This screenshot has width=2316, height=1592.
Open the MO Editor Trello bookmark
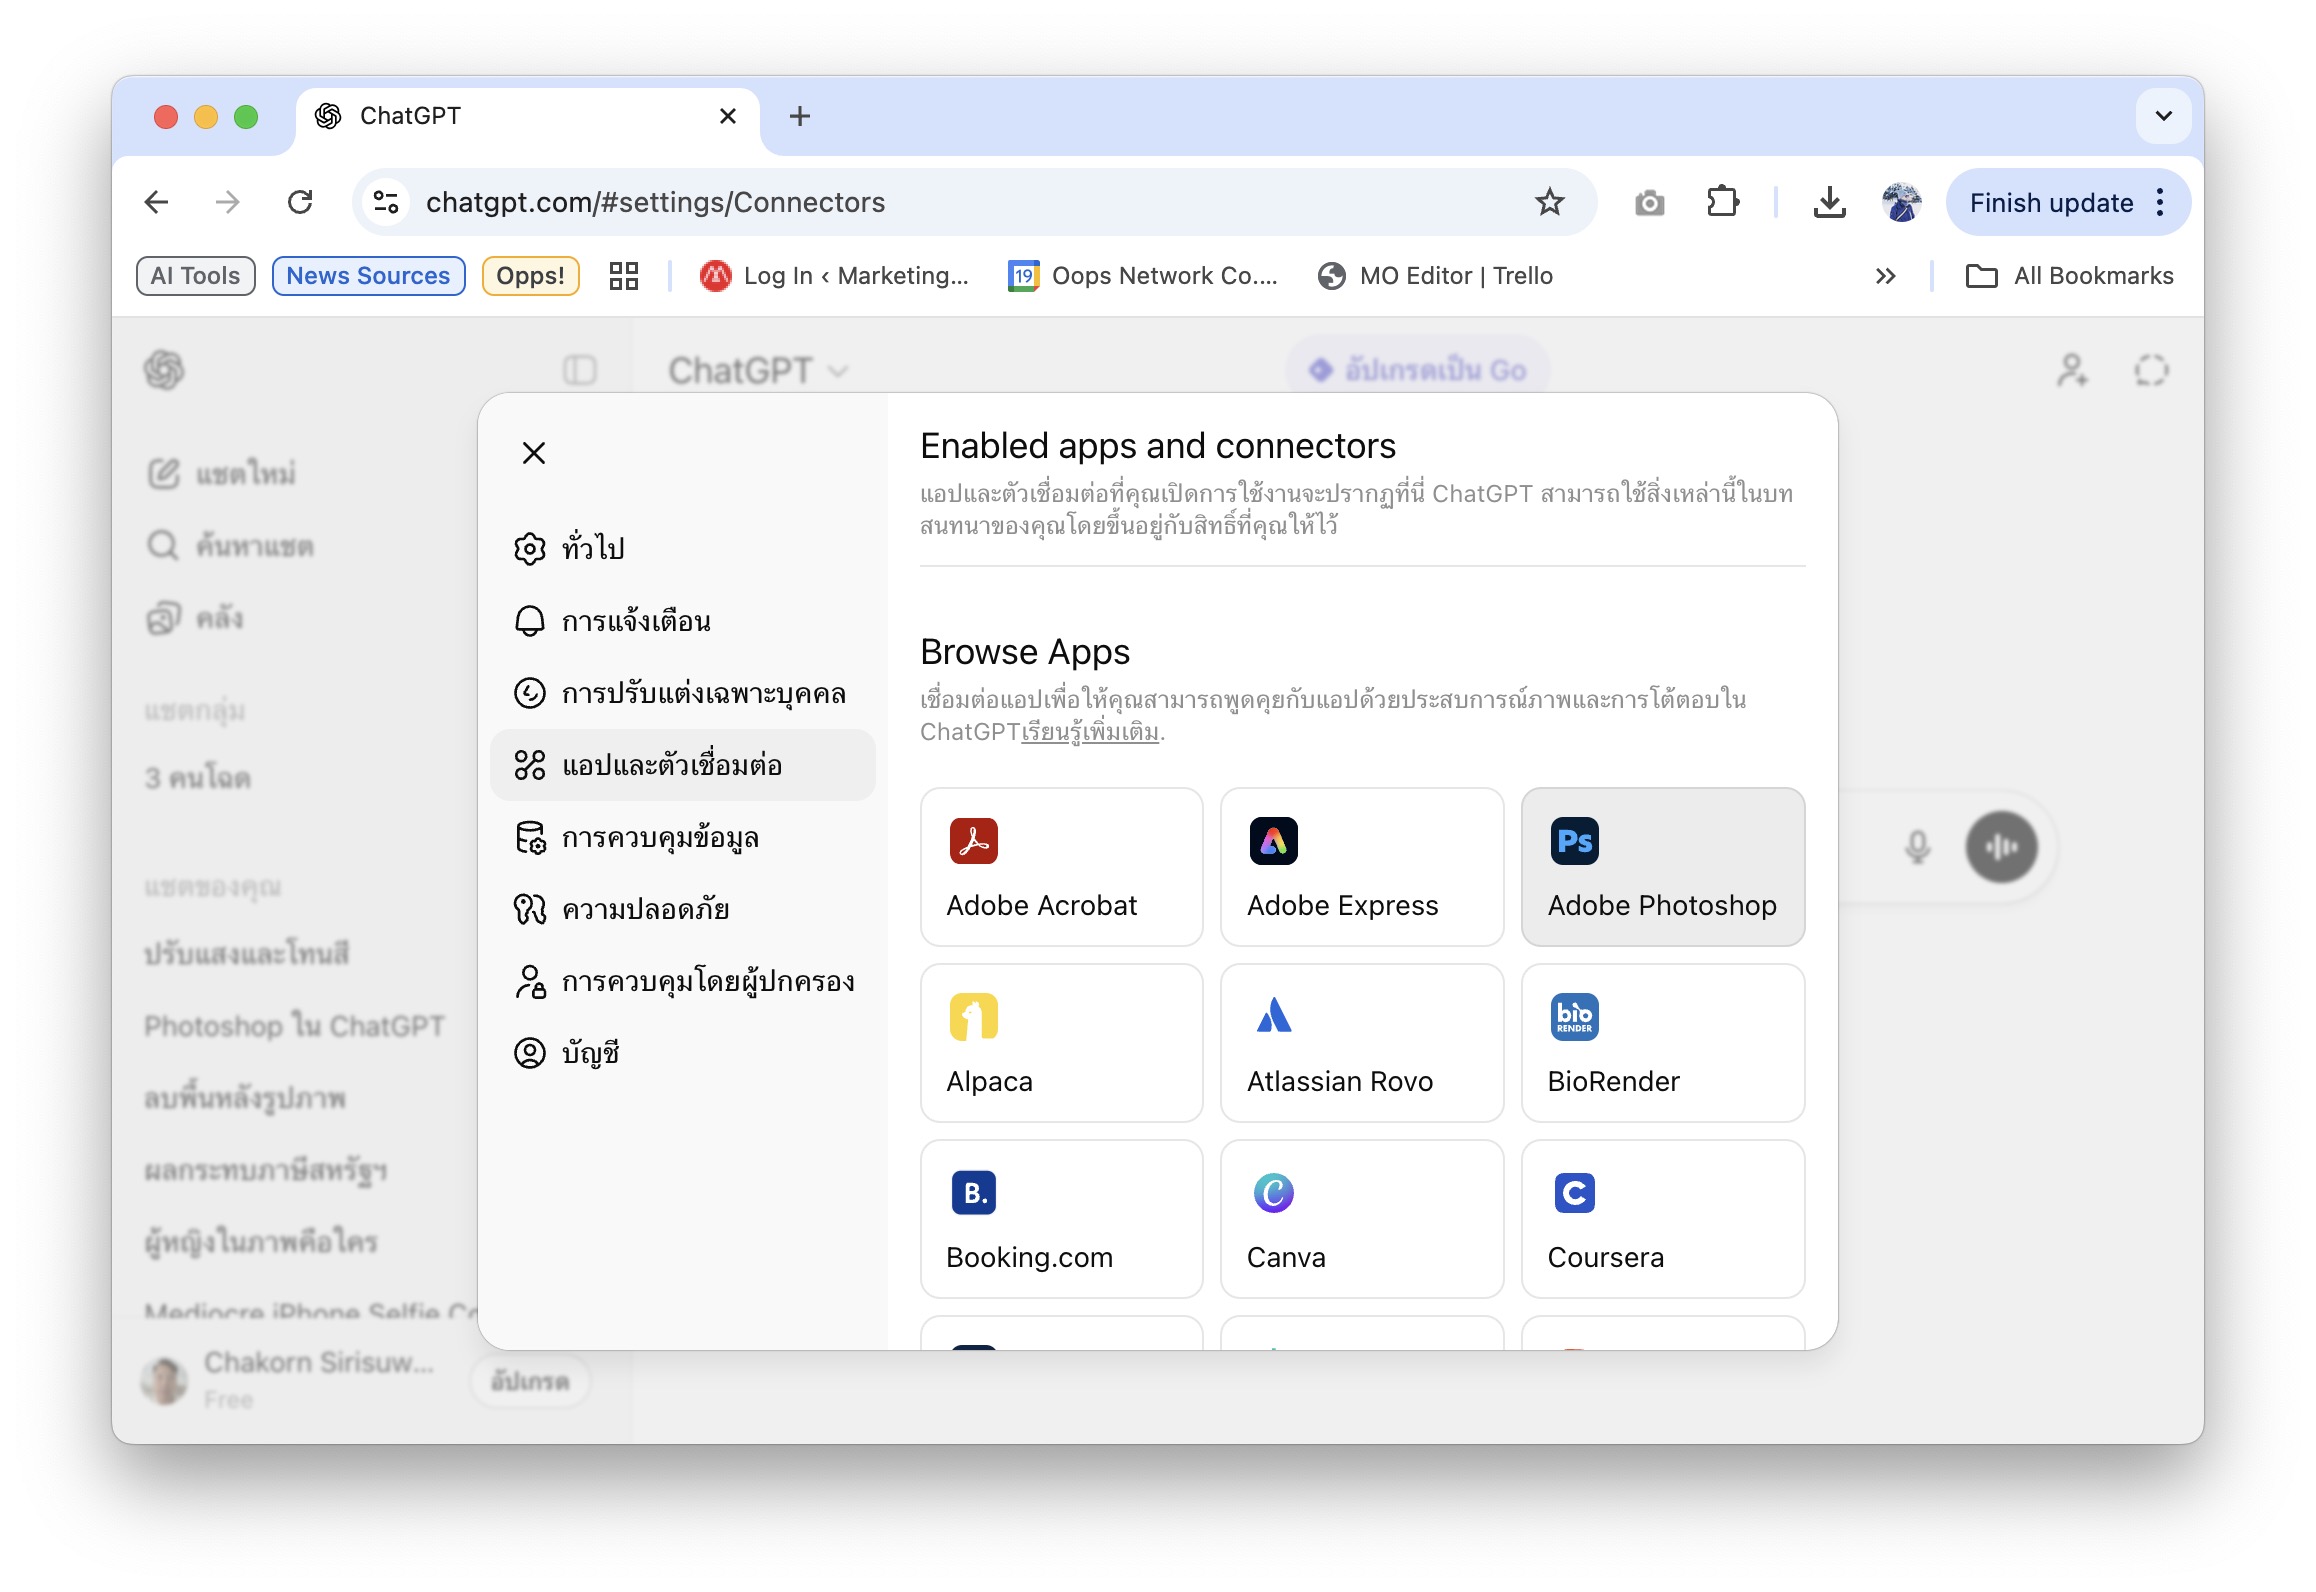pos(1436,276)
